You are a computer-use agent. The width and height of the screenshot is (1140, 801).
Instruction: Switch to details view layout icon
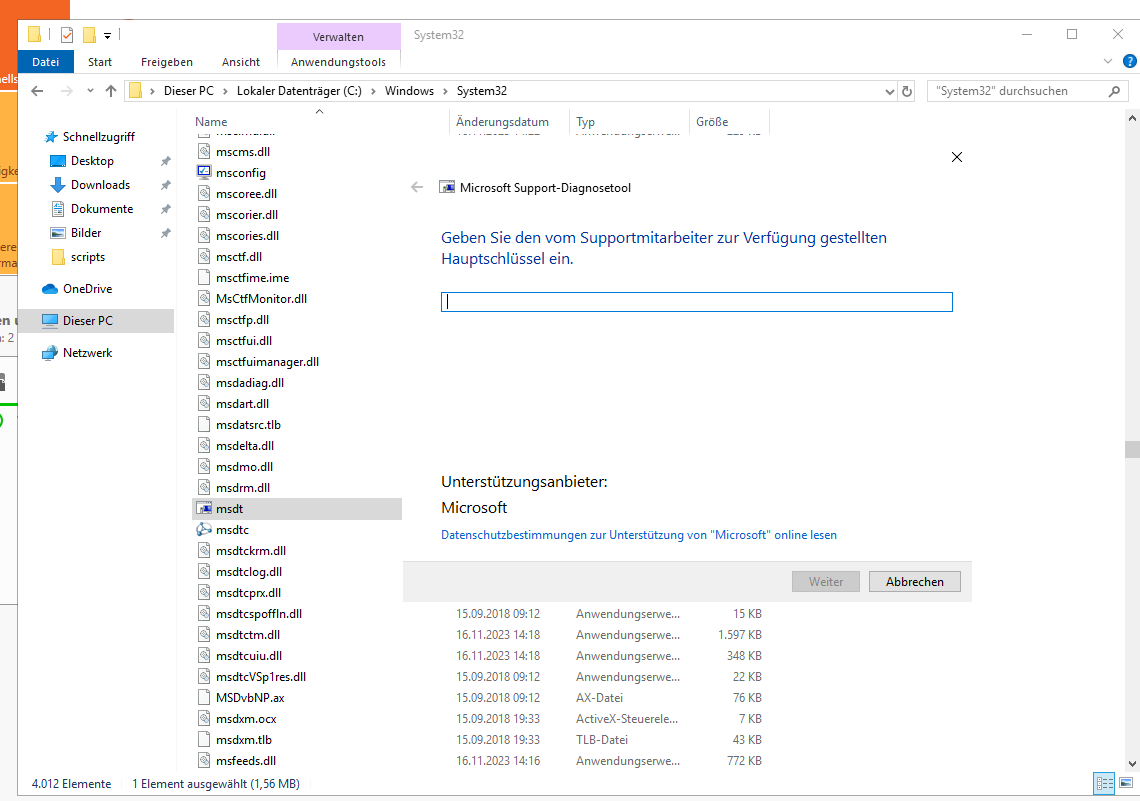coord(1104,783)
